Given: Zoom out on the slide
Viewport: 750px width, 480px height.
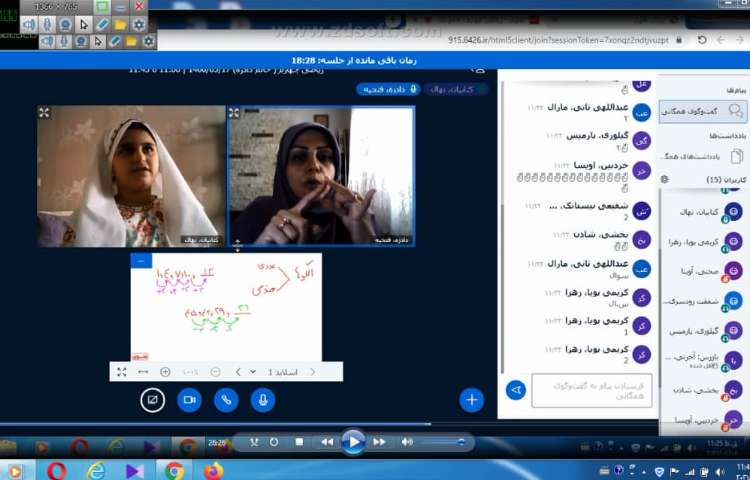Looking at the screenshot, I should click(x=216, y=372).
